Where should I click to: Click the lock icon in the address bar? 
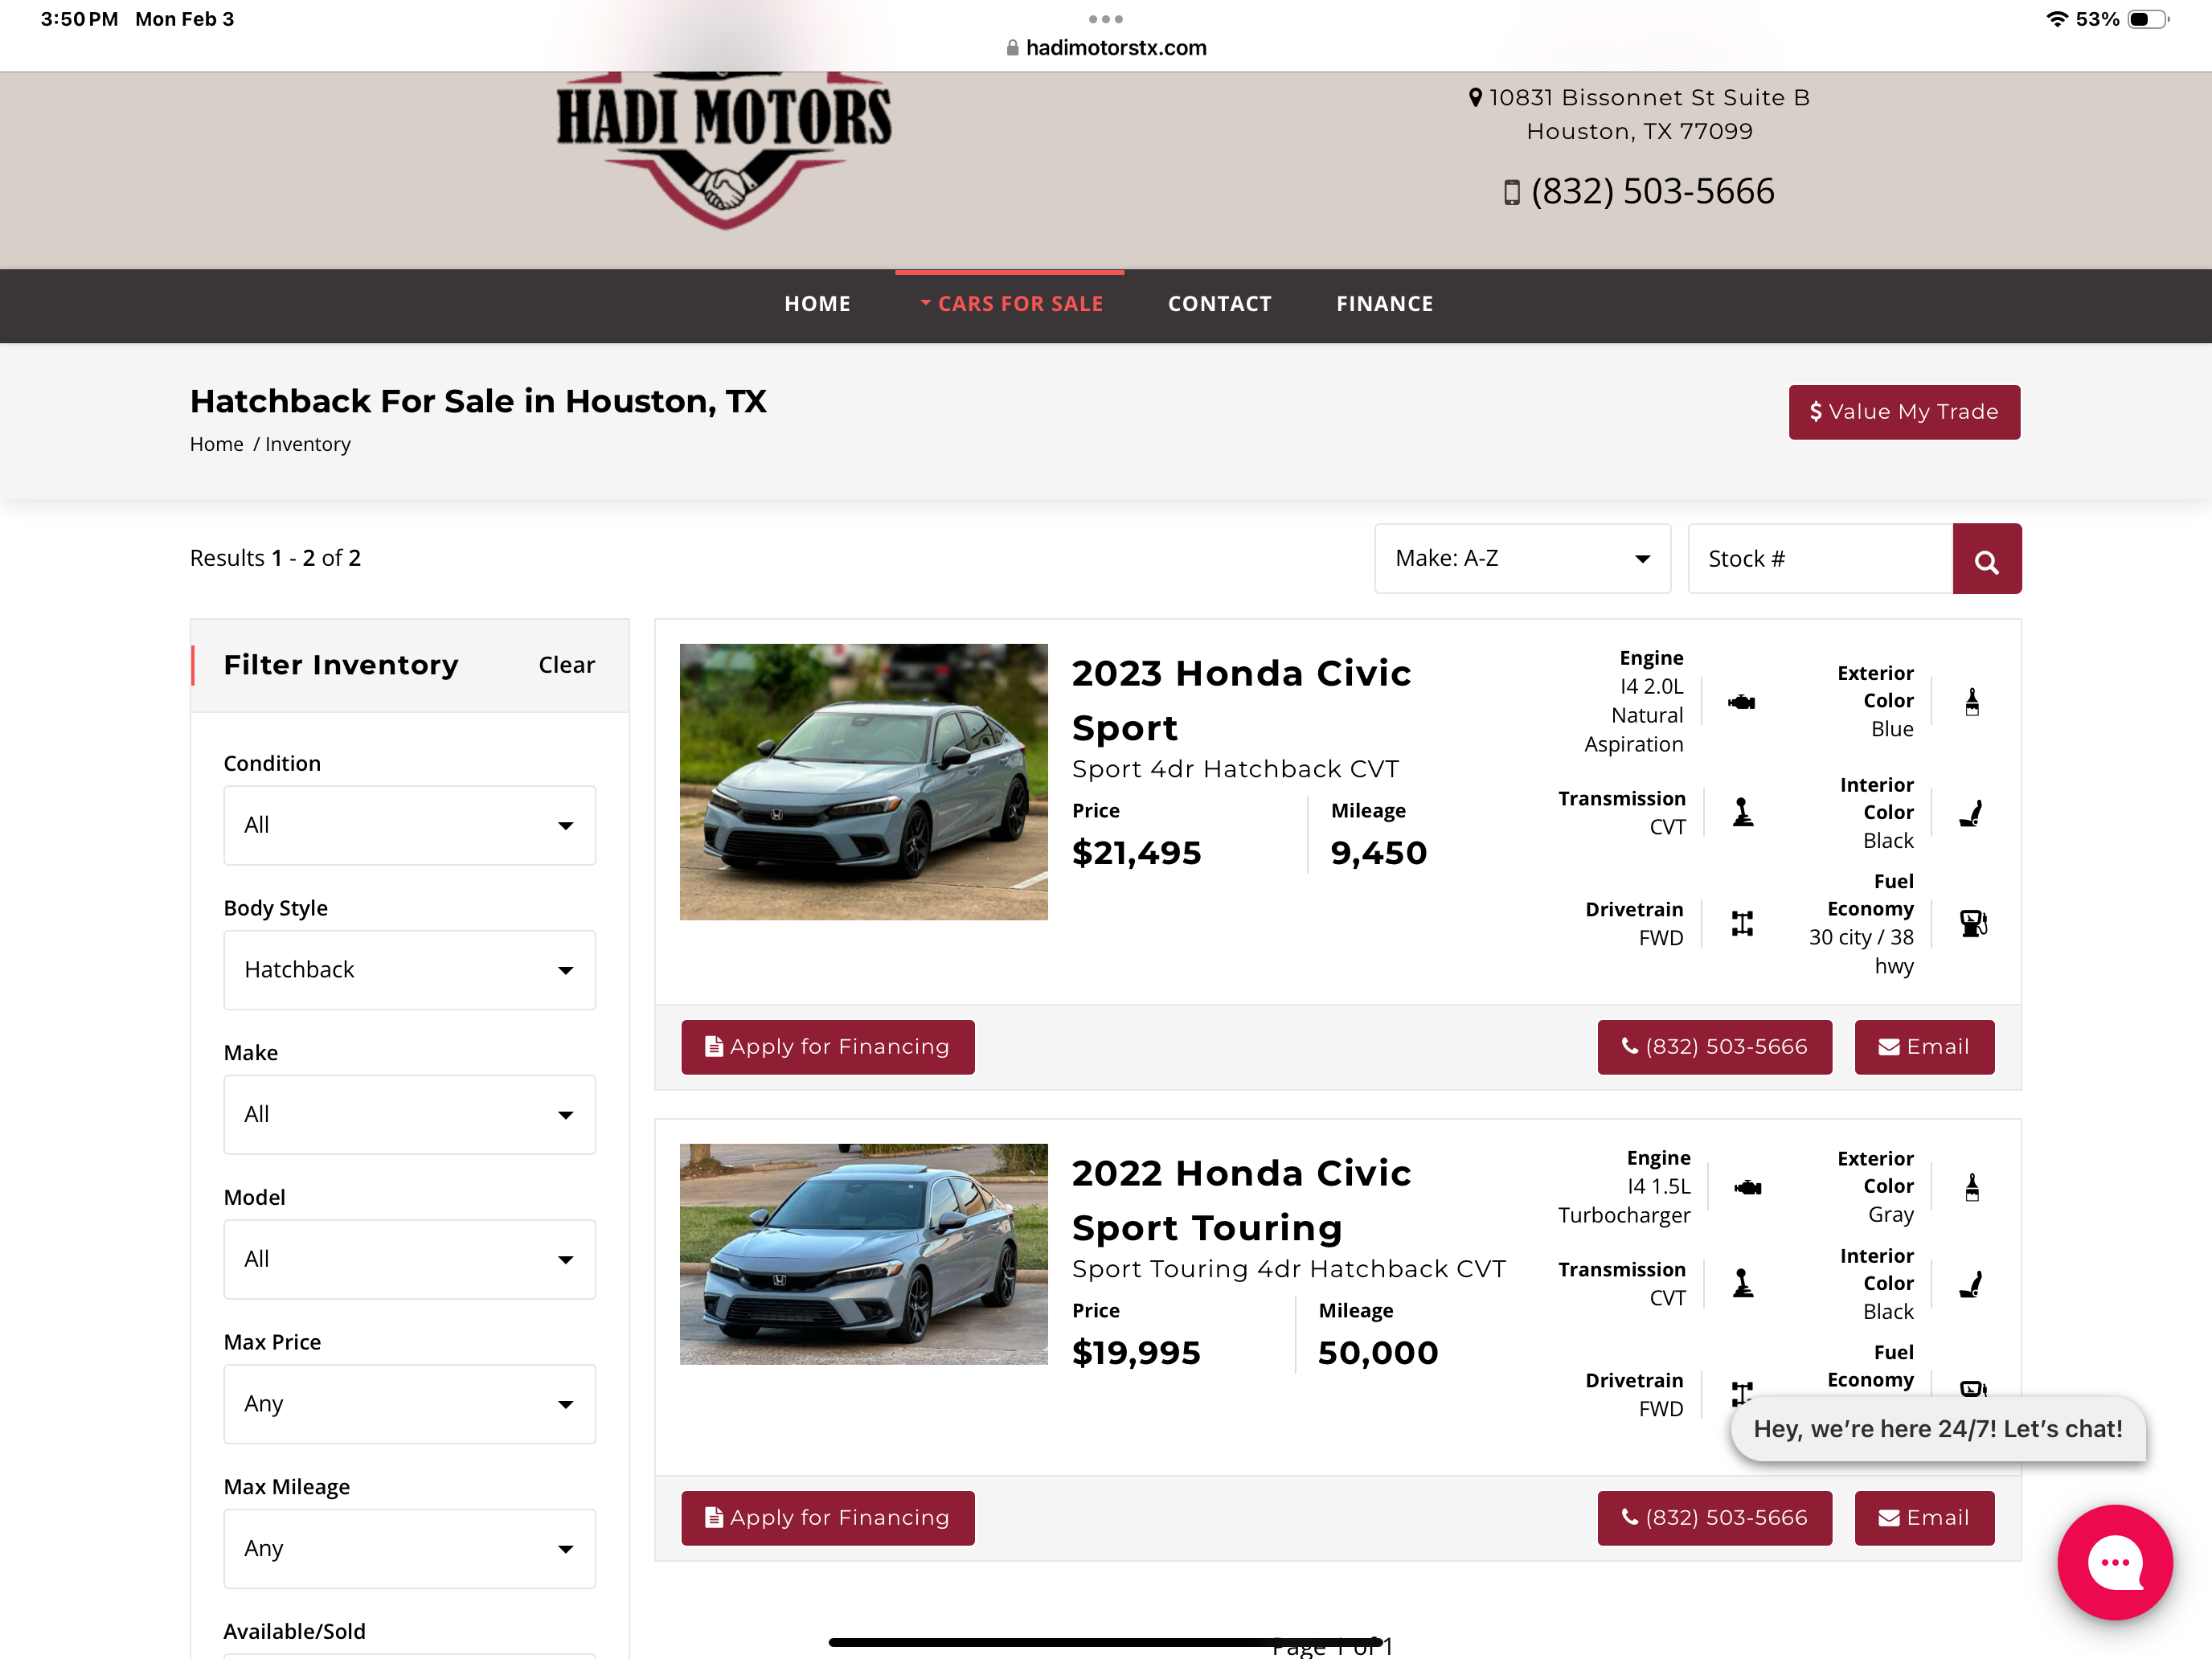point(1012,48)
